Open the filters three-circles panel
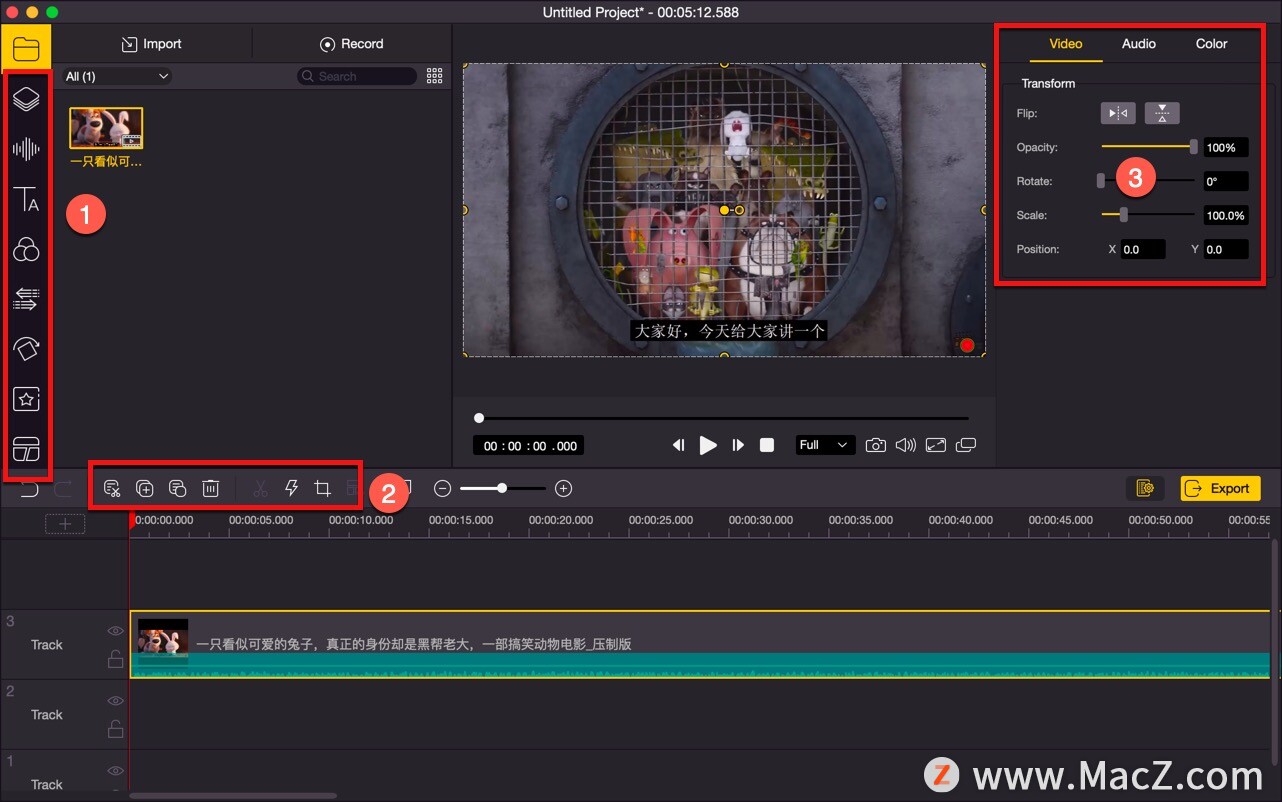Screen dimensions: 1282x802 (26, 249)
